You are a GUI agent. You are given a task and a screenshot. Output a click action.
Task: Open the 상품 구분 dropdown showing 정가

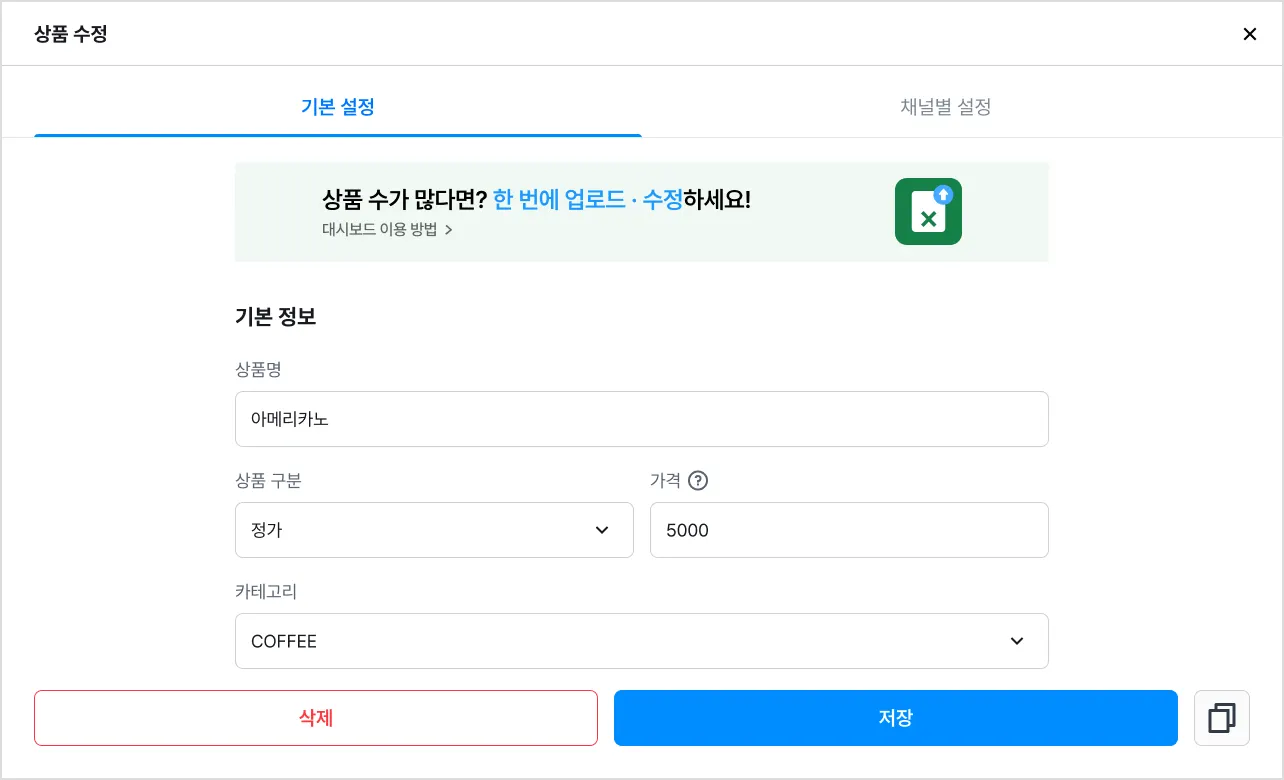coord(434,530)
